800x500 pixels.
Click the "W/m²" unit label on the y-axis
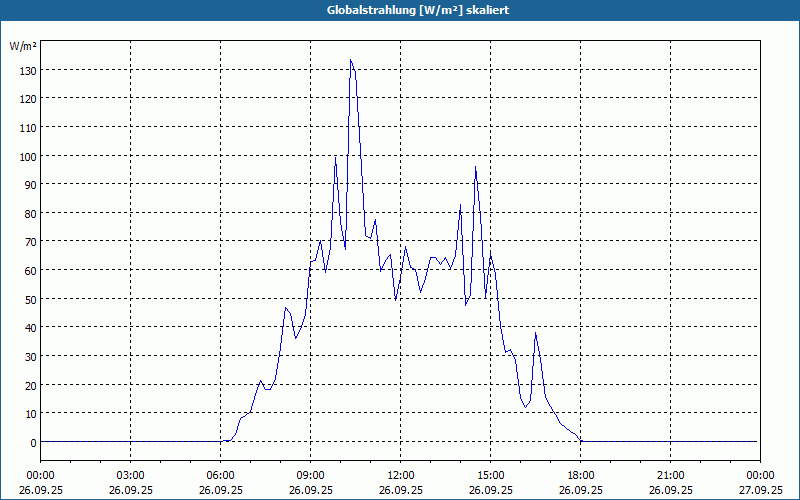[x=23, y=46]
